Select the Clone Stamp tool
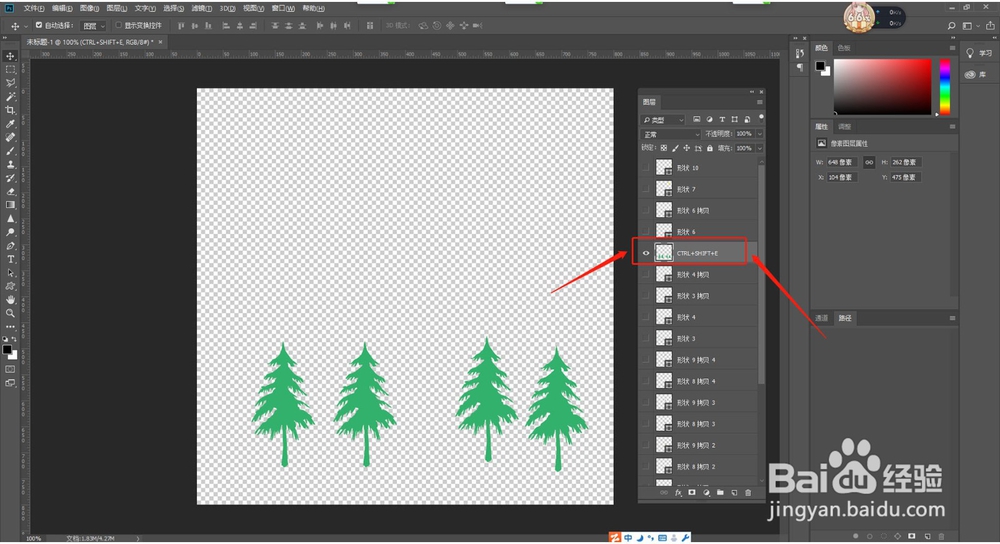 (x=11, y=165)
